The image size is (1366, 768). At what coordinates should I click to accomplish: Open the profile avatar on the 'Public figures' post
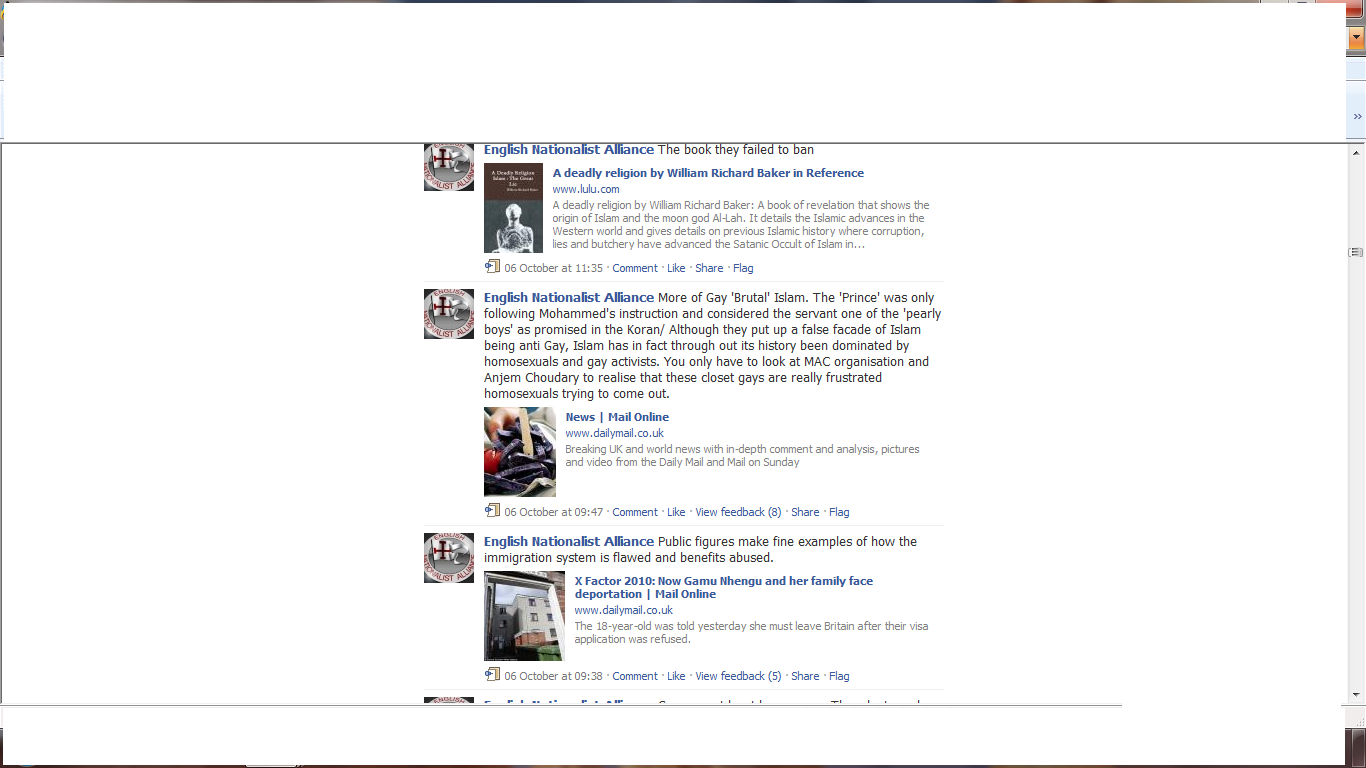[x=449, y=558]
